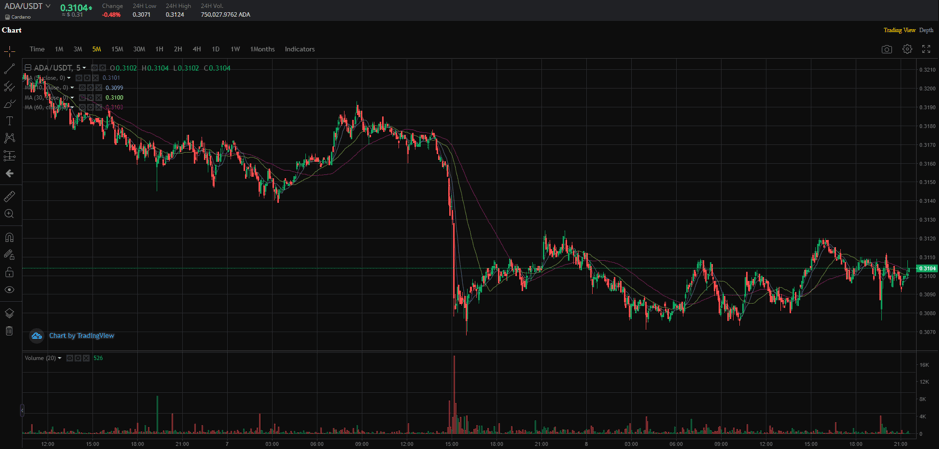Toggle visibility of all drawings eye icon
Screen dimensions: 939x449
pyautogui.click(x=9, y=290)
